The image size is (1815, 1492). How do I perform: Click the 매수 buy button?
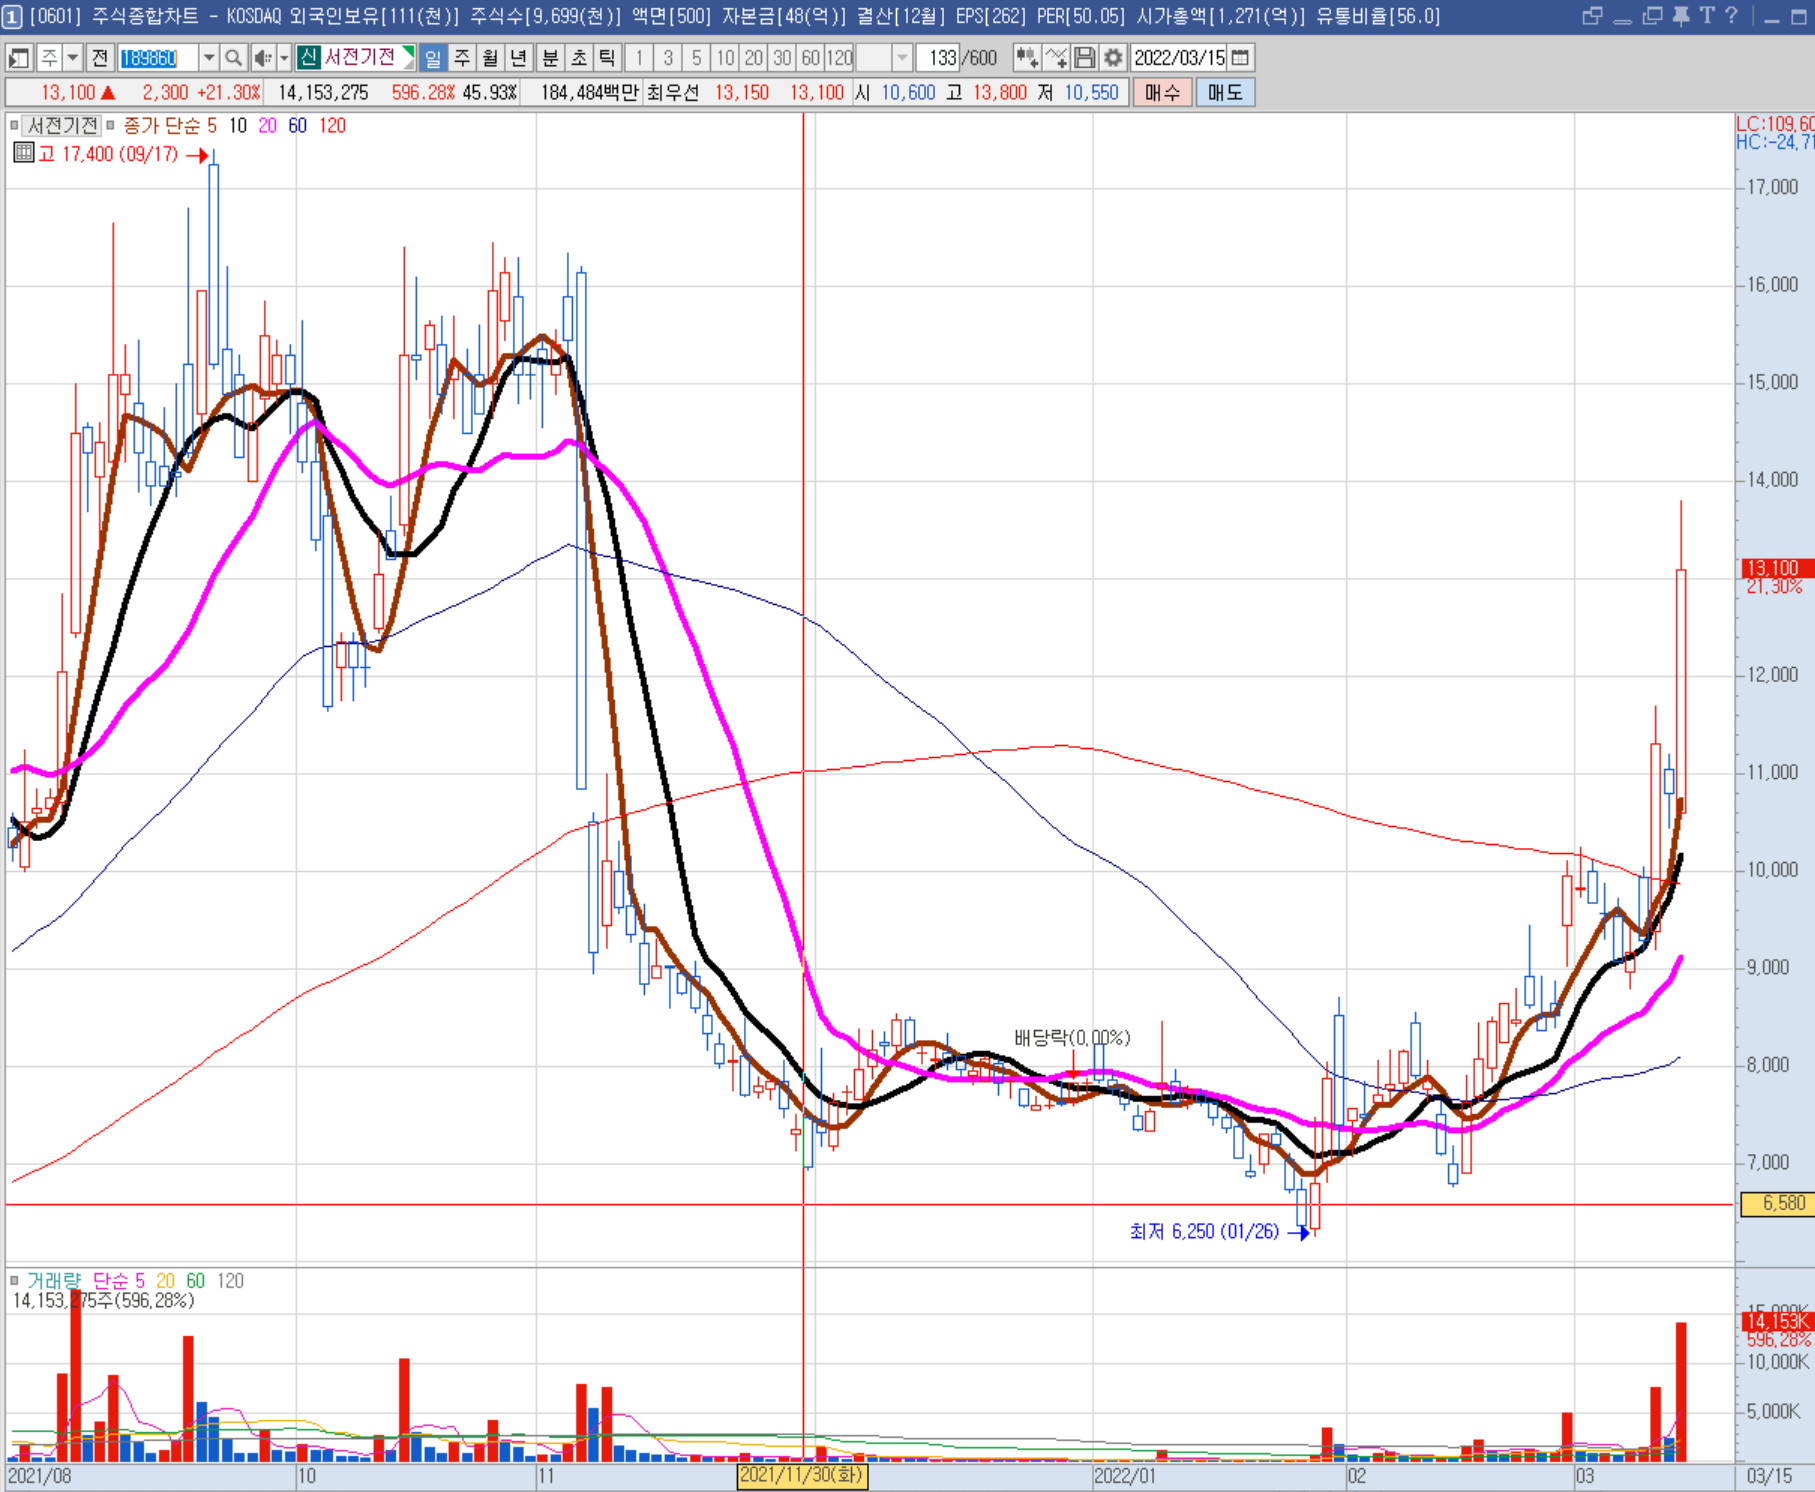(1162, 93)
